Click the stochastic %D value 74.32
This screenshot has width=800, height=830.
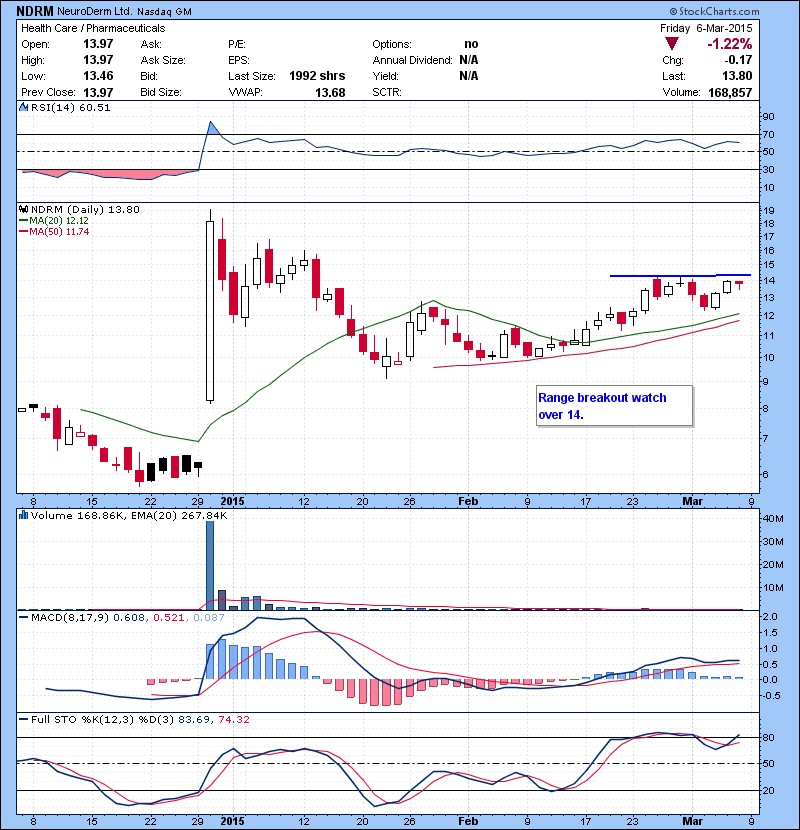233,719
